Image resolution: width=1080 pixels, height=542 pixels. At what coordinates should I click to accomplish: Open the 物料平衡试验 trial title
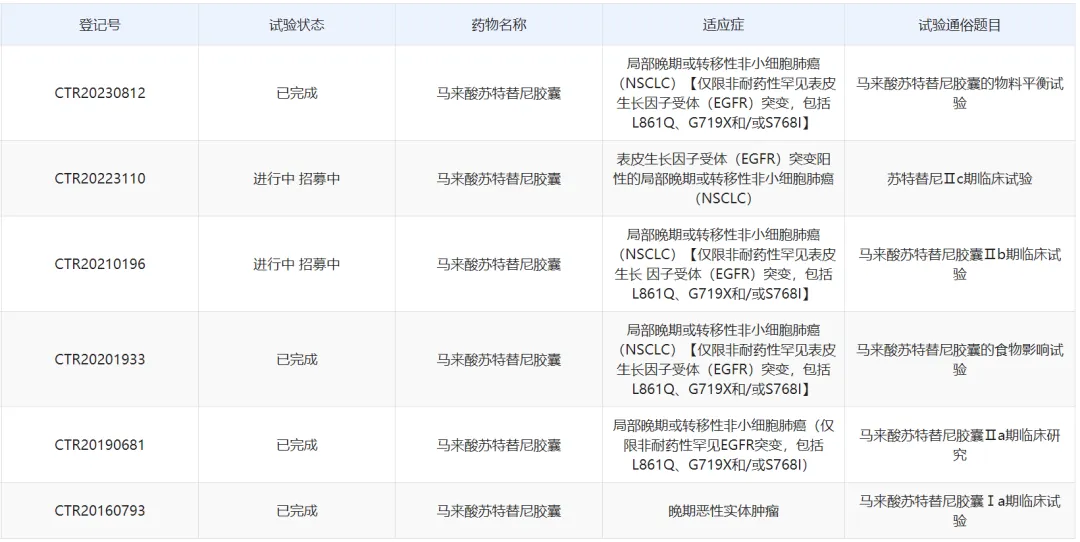click(959, 93)
